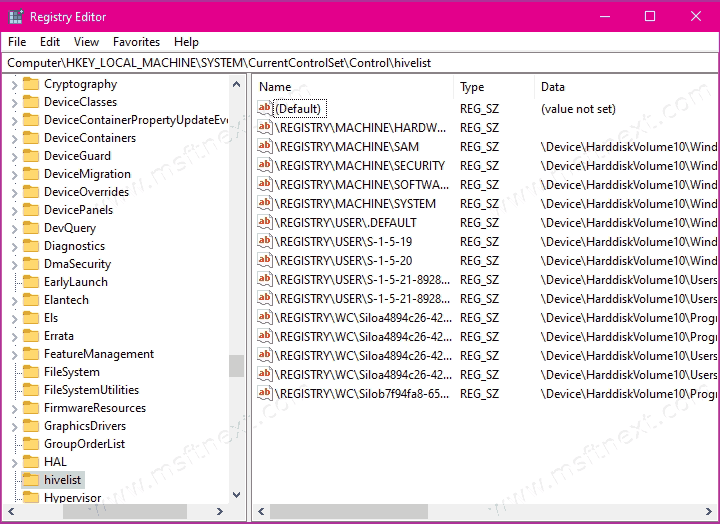The width and height of the screenshot is (720, 524).
Task: Click the HAL folder icon
Action: click(31, 462)
